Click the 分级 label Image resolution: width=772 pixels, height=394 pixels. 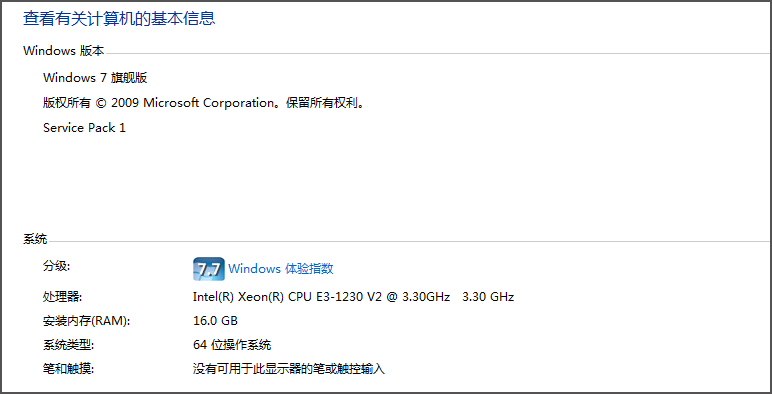(x=57, y=266)
